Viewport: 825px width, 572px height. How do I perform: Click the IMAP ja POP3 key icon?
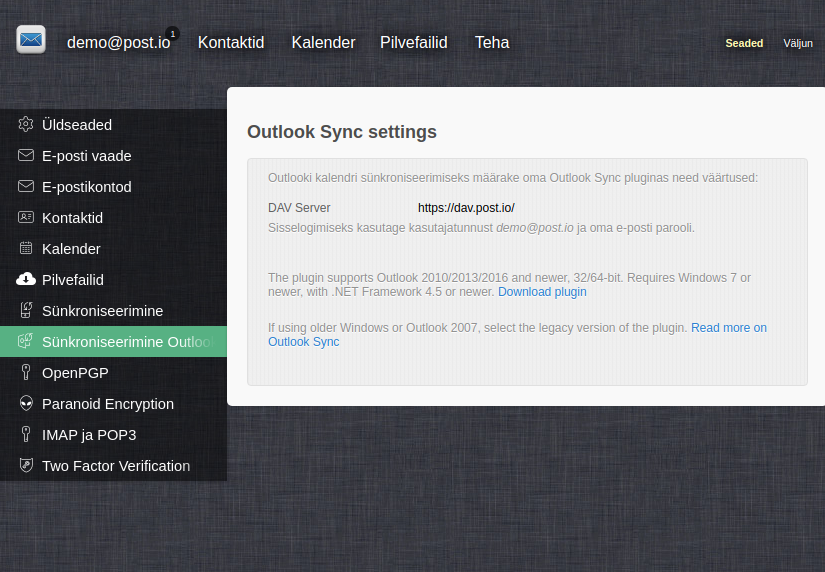point(26,434)
